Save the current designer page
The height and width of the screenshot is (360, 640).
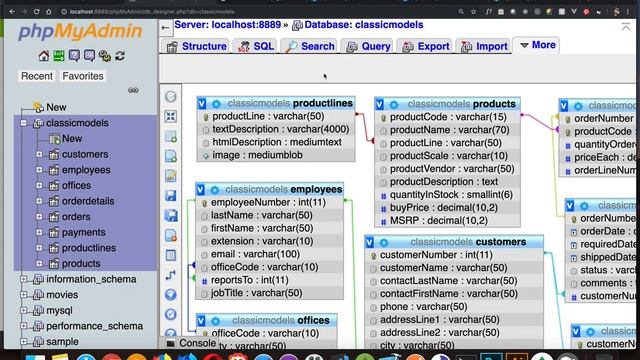[x=171, y=196]
